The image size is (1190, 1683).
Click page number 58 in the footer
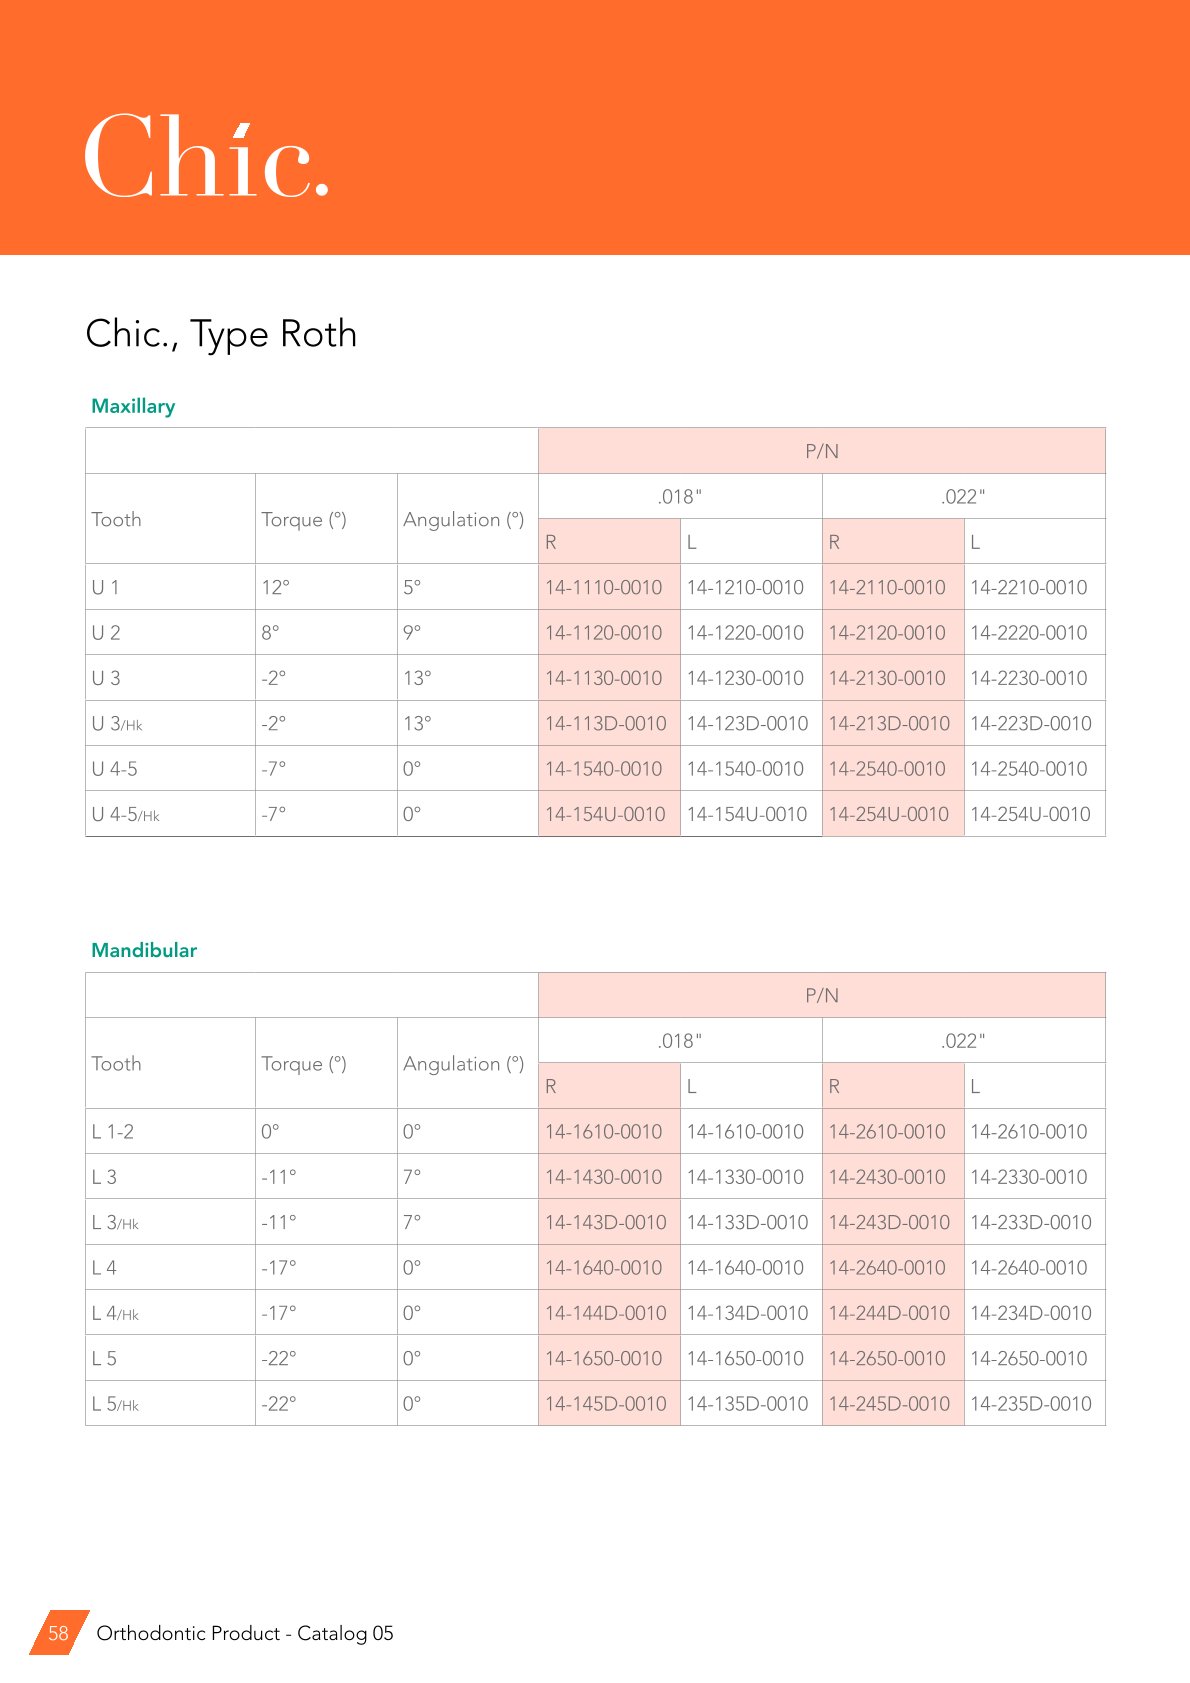59,1633
